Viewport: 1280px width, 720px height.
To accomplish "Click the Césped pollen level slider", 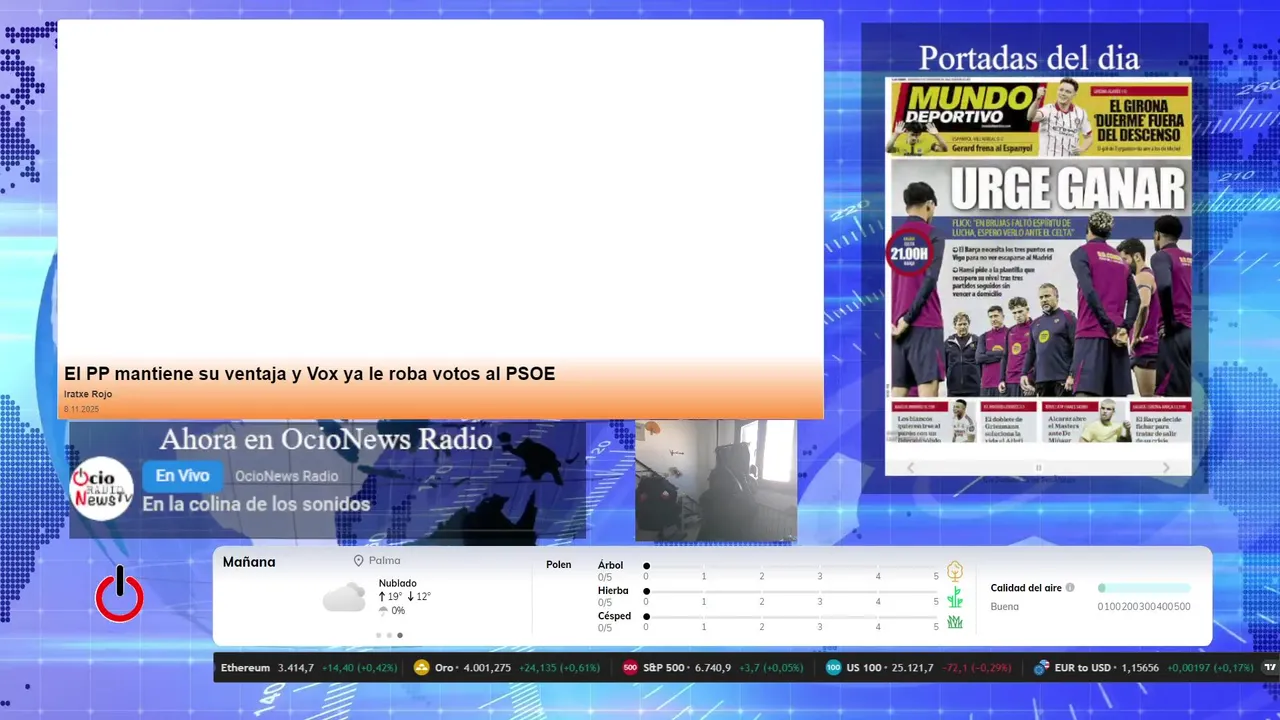I will tap(791, 616).
